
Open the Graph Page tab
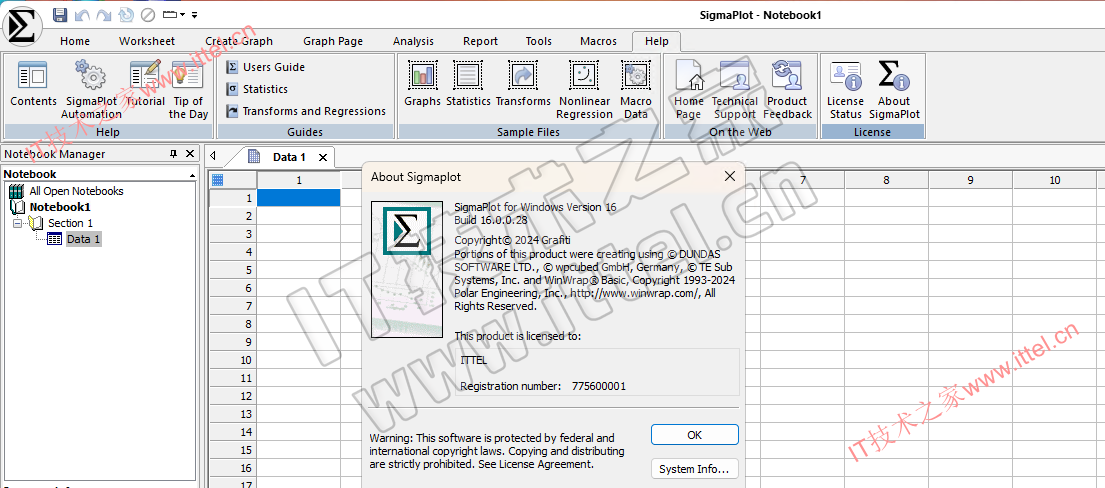(x=333, y=41)
